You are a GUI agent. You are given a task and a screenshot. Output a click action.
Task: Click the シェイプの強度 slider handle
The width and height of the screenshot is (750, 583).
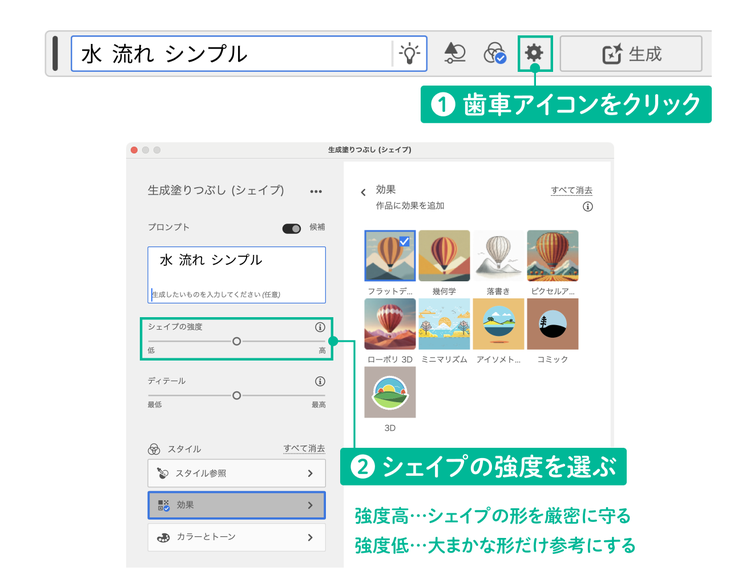point(236,341)
